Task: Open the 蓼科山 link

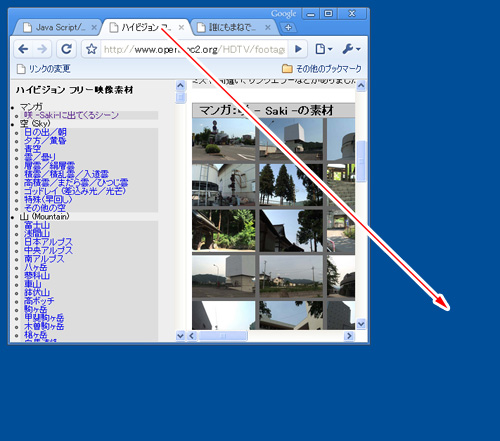Action: pos(37,276)
